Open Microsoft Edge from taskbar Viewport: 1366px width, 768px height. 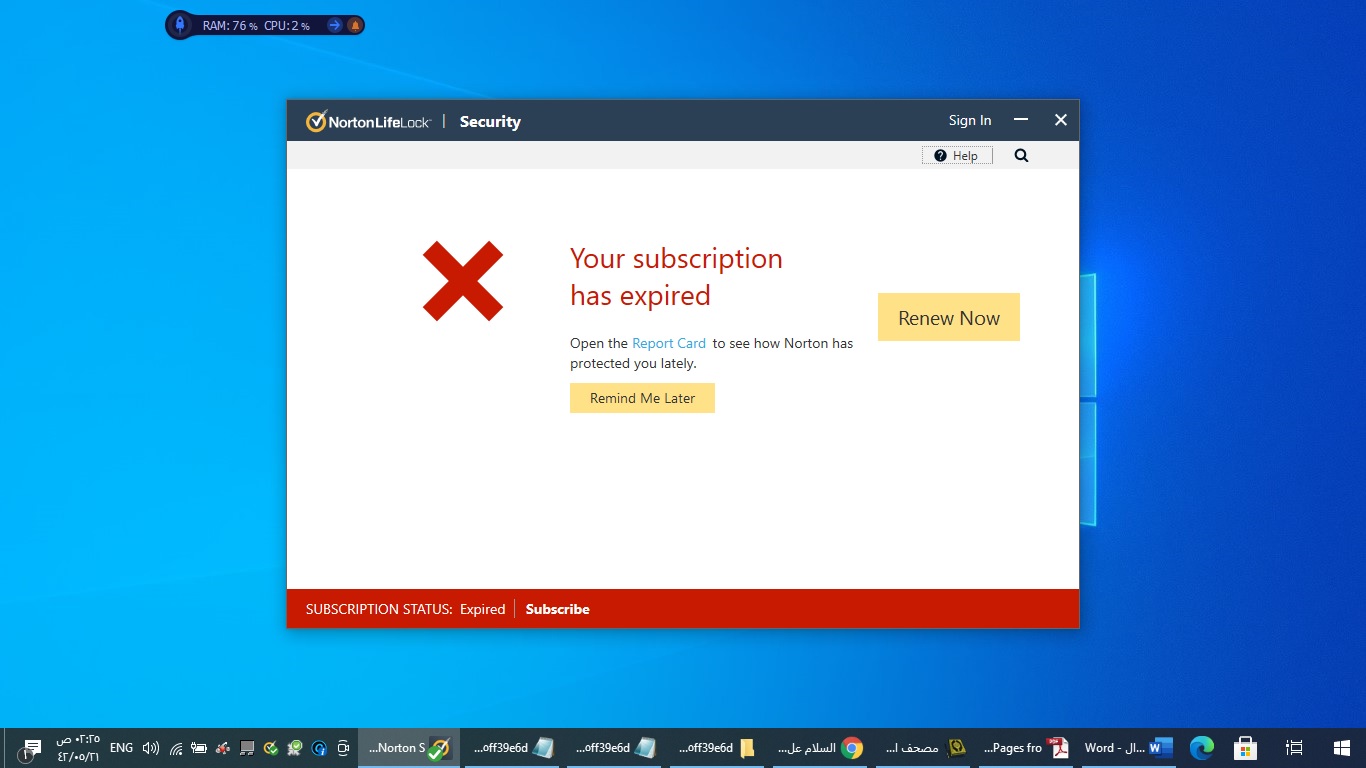tap(1201, 748)
